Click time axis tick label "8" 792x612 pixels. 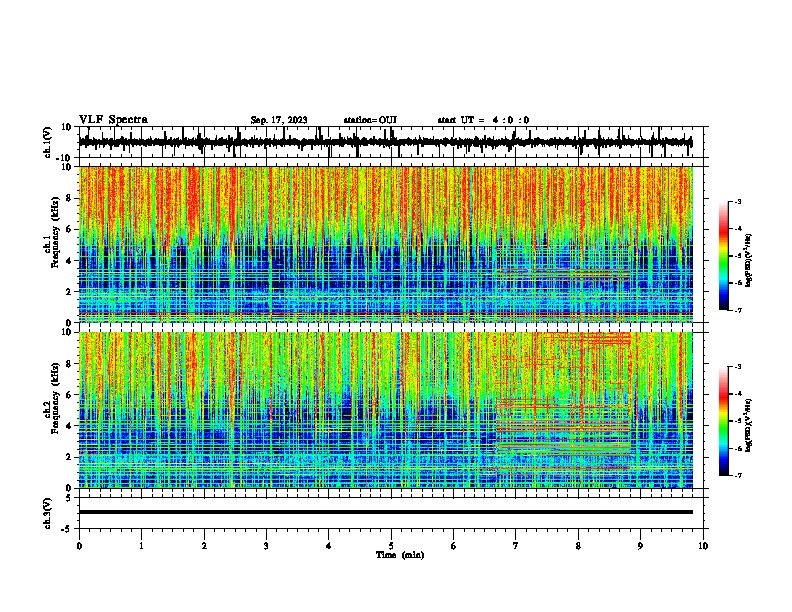point(578,546)
